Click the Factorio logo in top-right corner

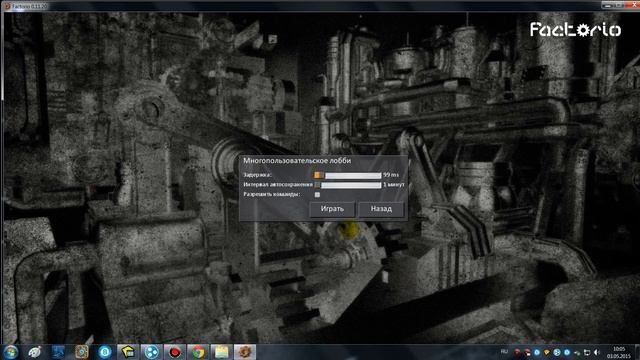pyautogui.click(x=576, y=29)
